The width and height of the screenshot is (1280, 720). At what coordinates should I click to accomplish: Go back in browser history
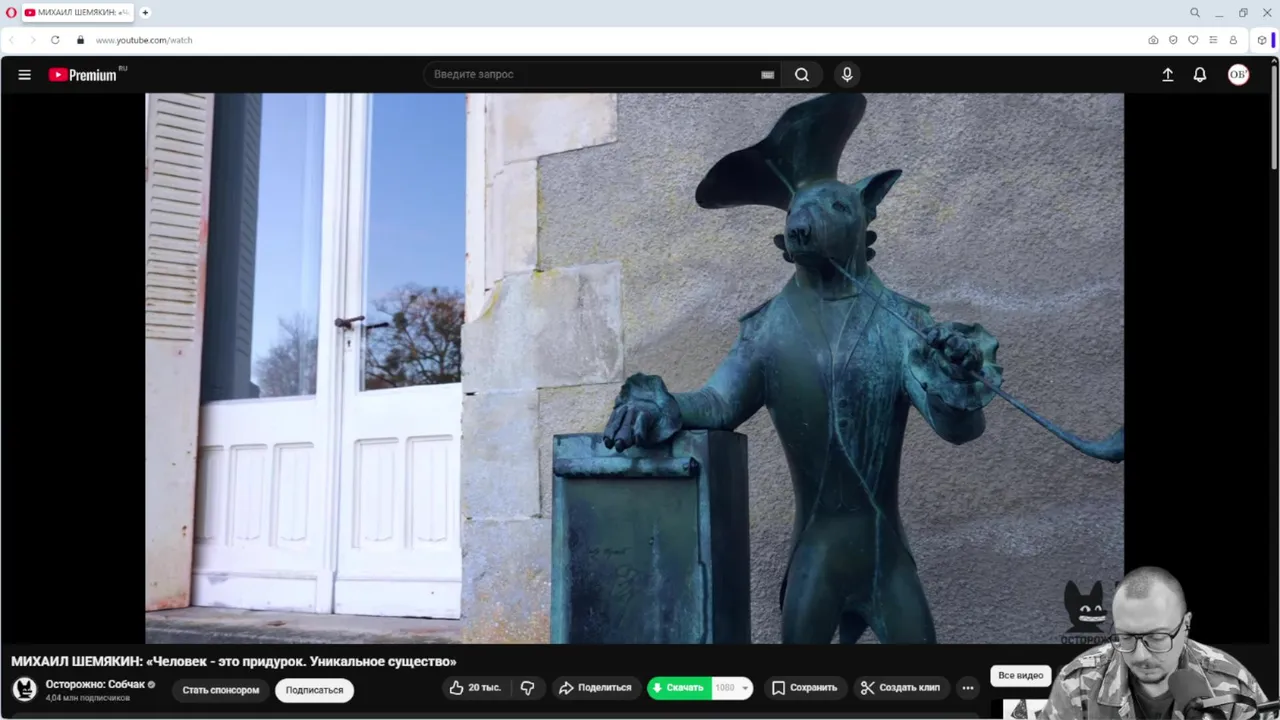[x=12, y=40]
